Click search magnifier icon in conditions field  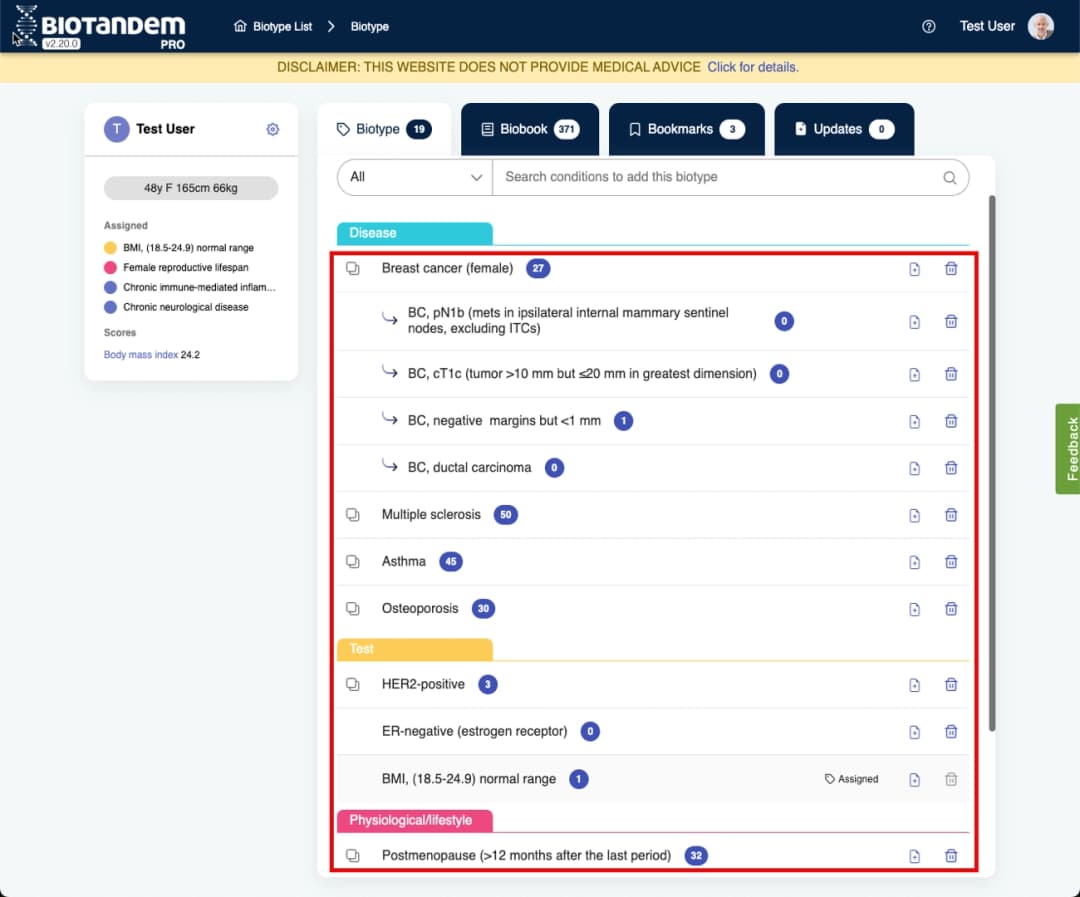[949, 178]
